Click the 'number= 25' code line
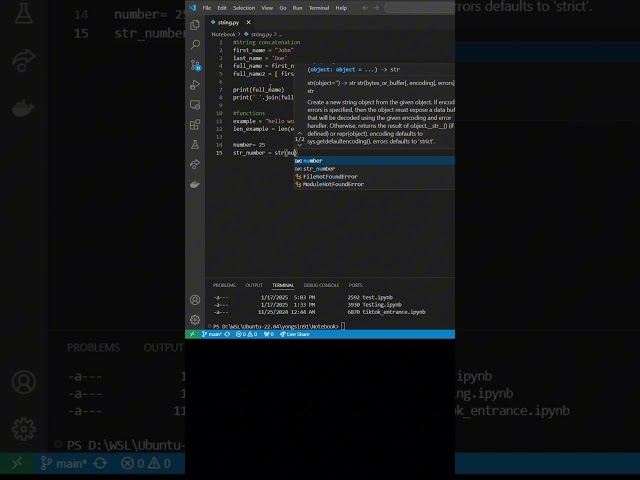The height and width of the screenshot is (480, 640). (249, 144)
